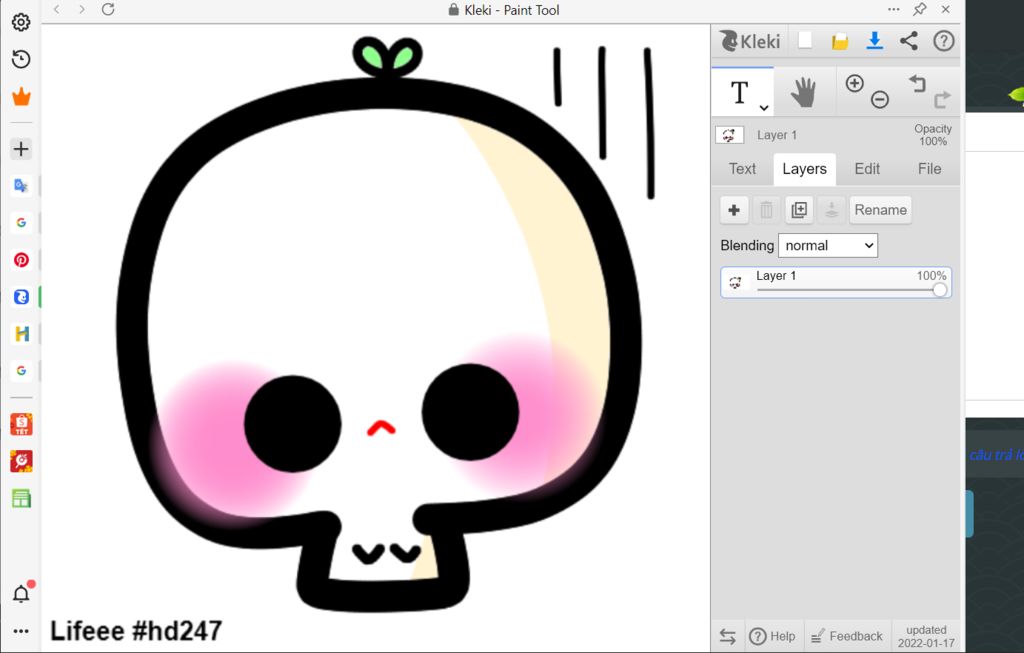The height and width of the screenshot is (653, 1024).
Task: Click the Opacity 100% readout
Action: [x=933, y=135]
